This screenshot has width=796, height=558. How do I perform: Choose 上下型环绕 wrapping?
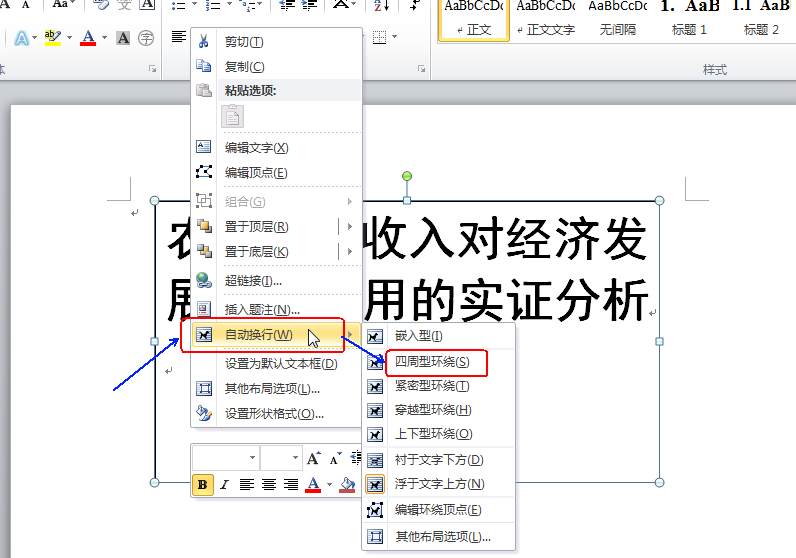point(433,434)
